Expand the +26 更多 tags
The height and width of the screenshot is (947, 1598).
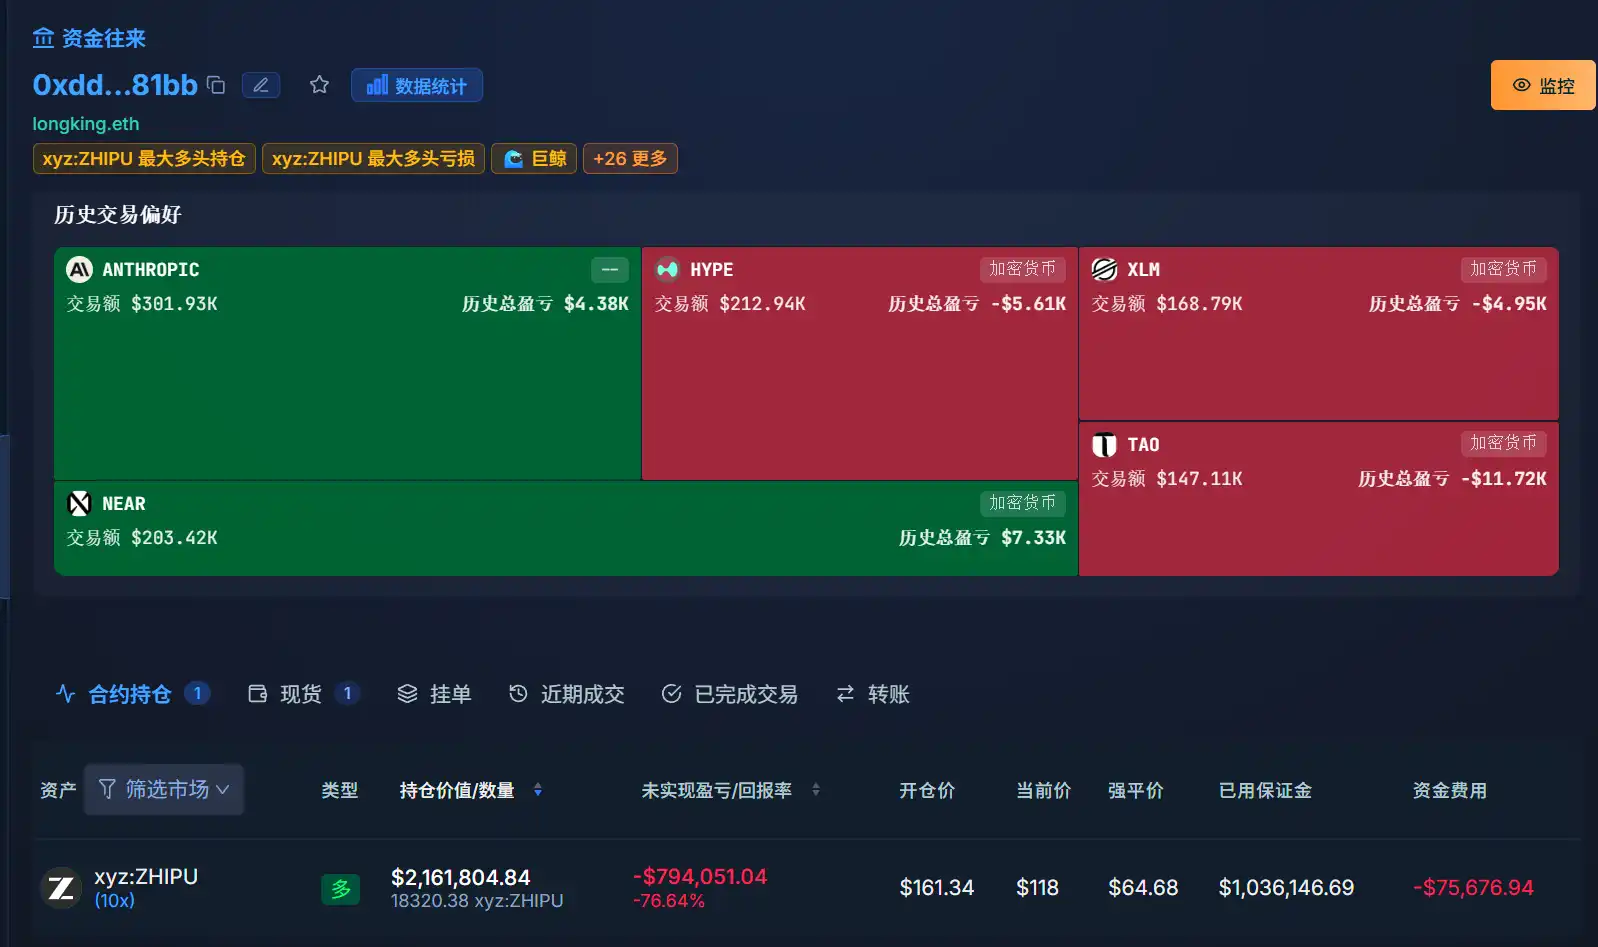[x=630, y=158]
